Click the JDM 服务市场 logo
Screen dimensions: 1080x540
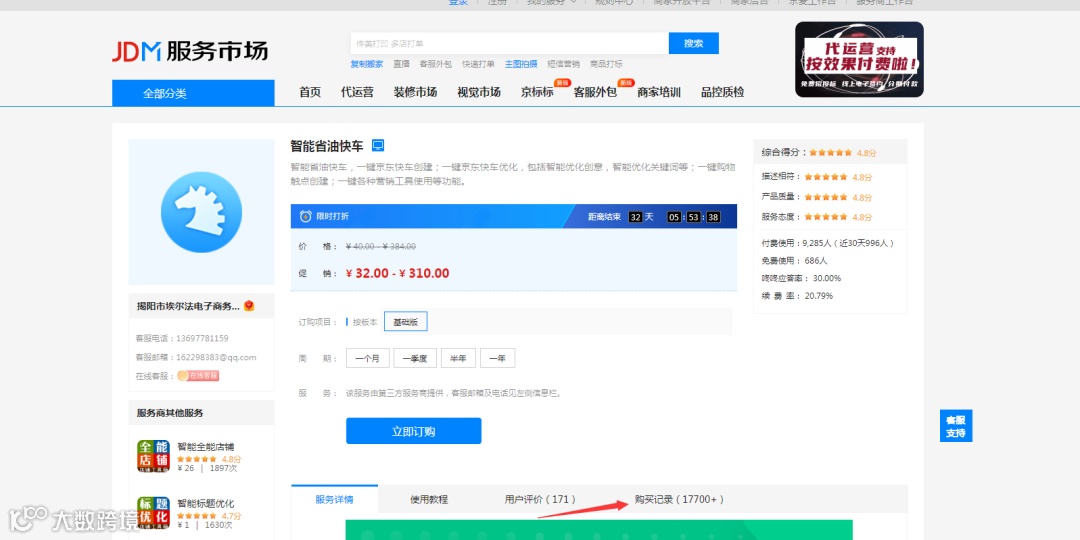(190, 51)
